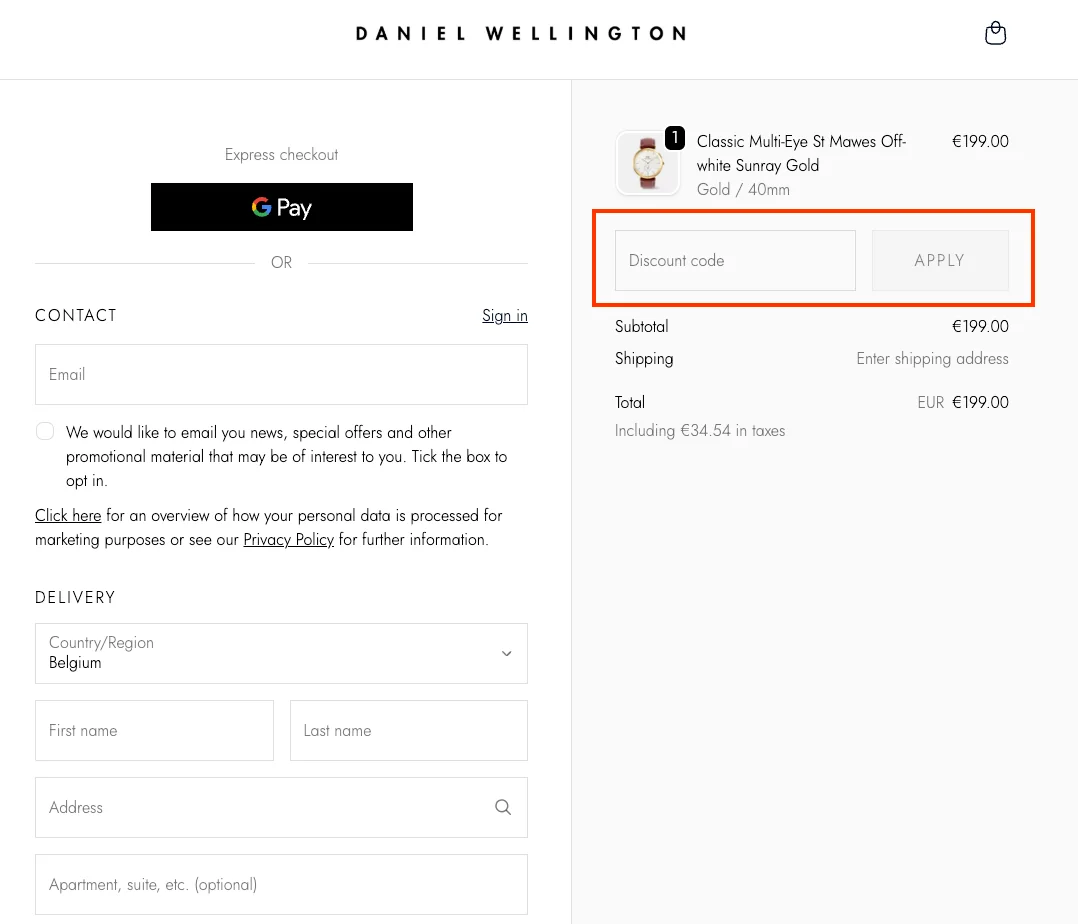
Task: Click the Daniel Wellington logo
Action: coord(521,32)
